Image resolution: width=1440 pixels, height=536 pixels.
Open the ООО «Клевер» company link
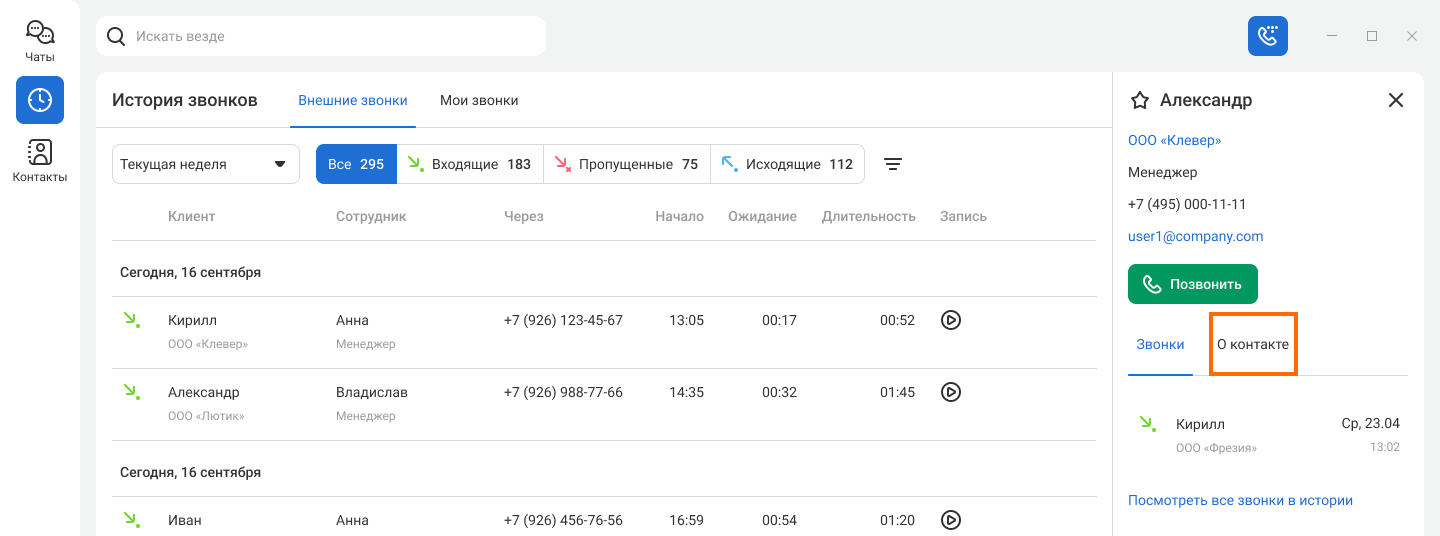click(x=1174, y=140)
